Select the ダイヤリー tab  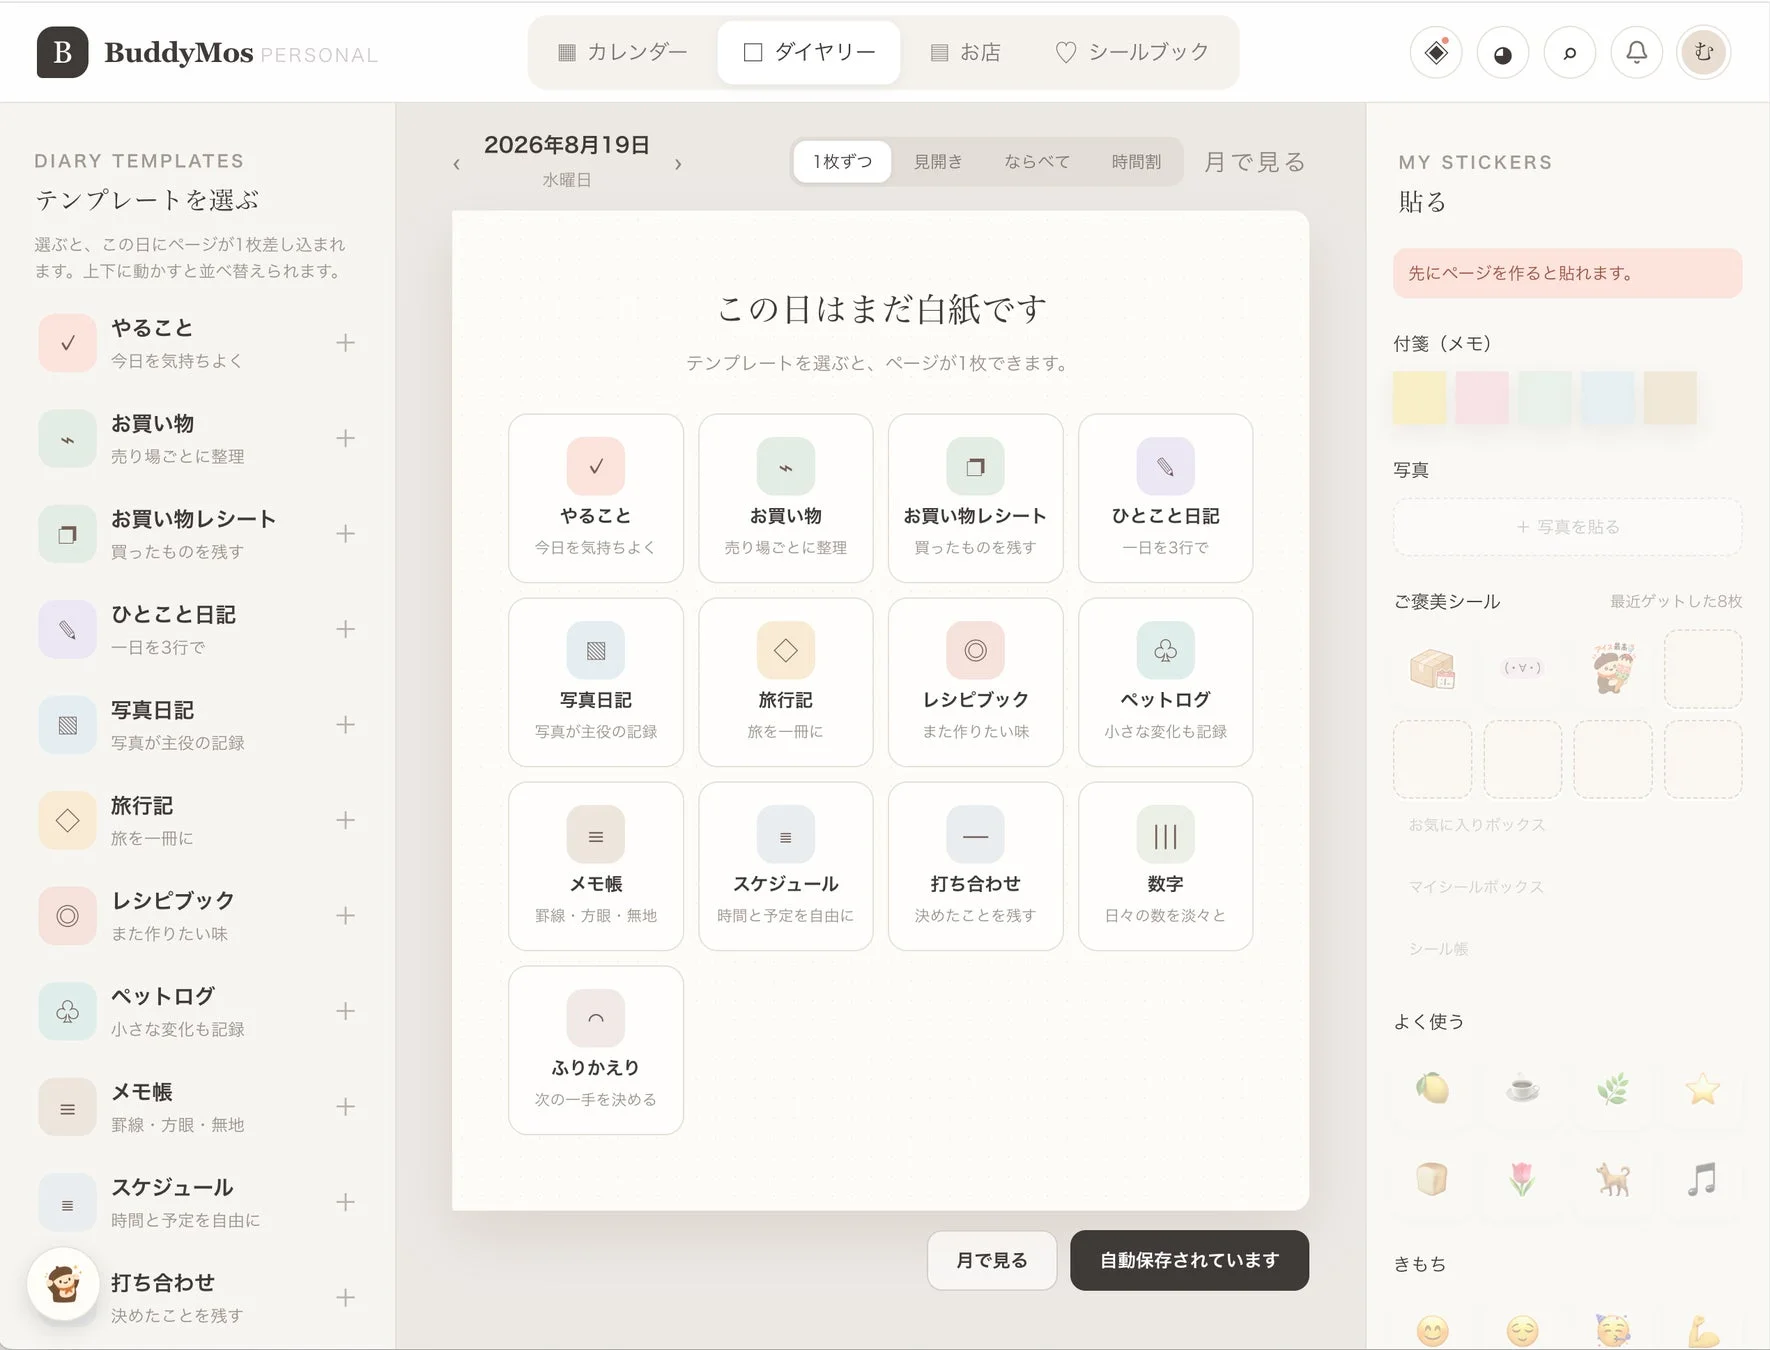(x=809, y=52)
